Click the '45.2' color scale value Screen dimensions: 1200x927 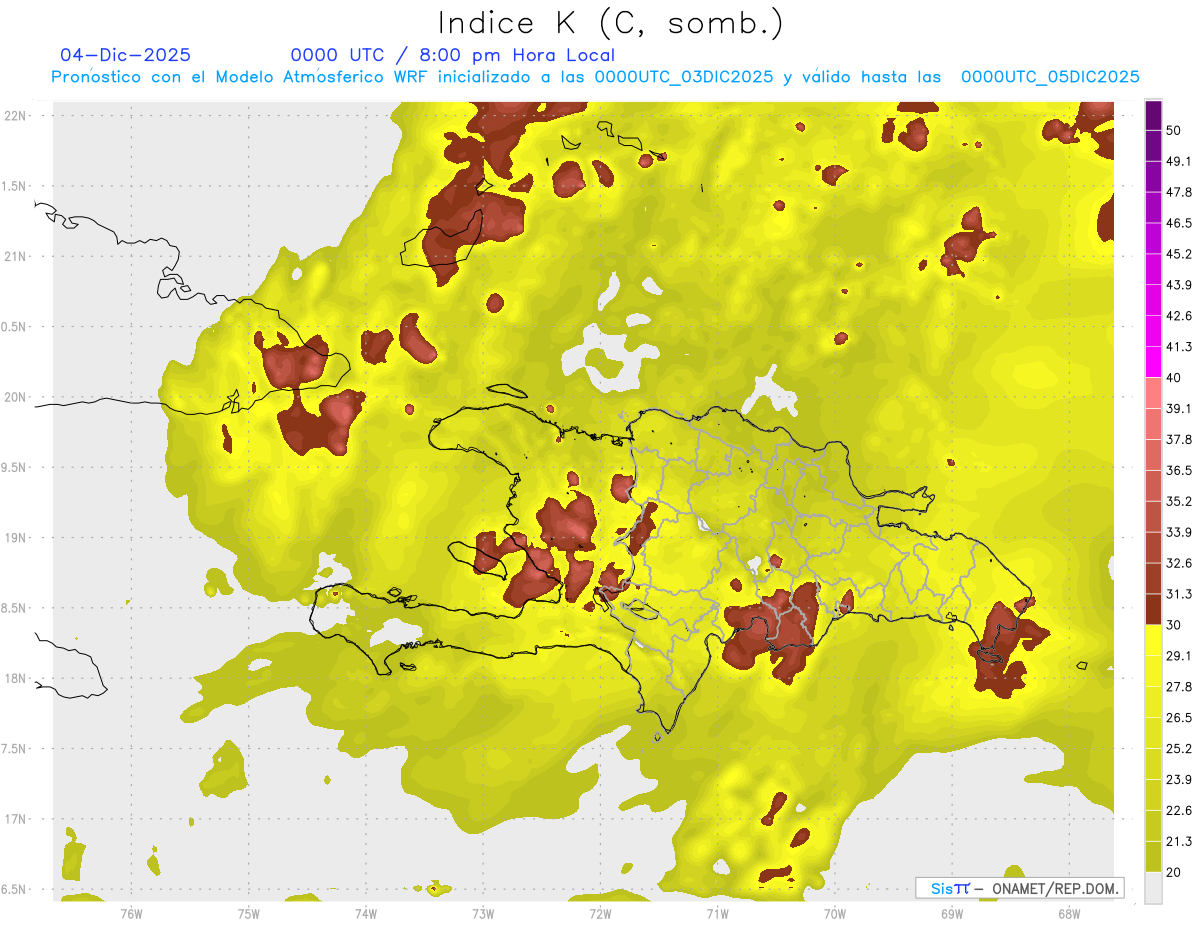pyautogui.click(x=1179, y=254)
